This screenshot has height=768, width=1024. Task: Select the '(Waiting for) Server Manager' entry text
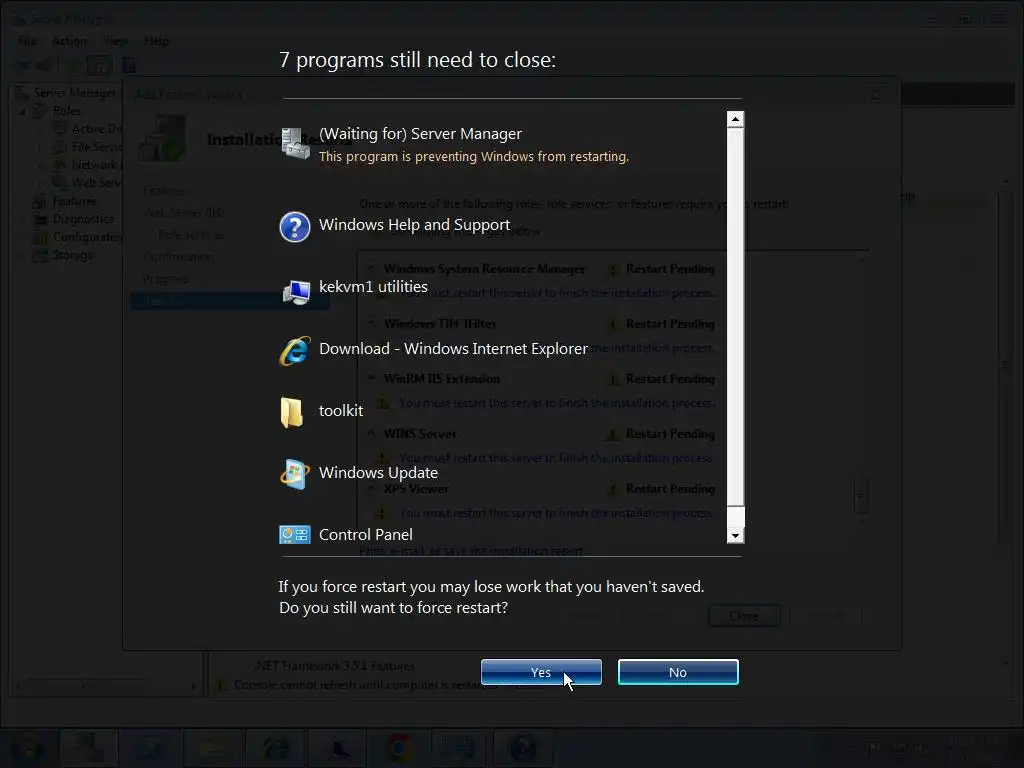pyautogui.click(x=420, y=134)
